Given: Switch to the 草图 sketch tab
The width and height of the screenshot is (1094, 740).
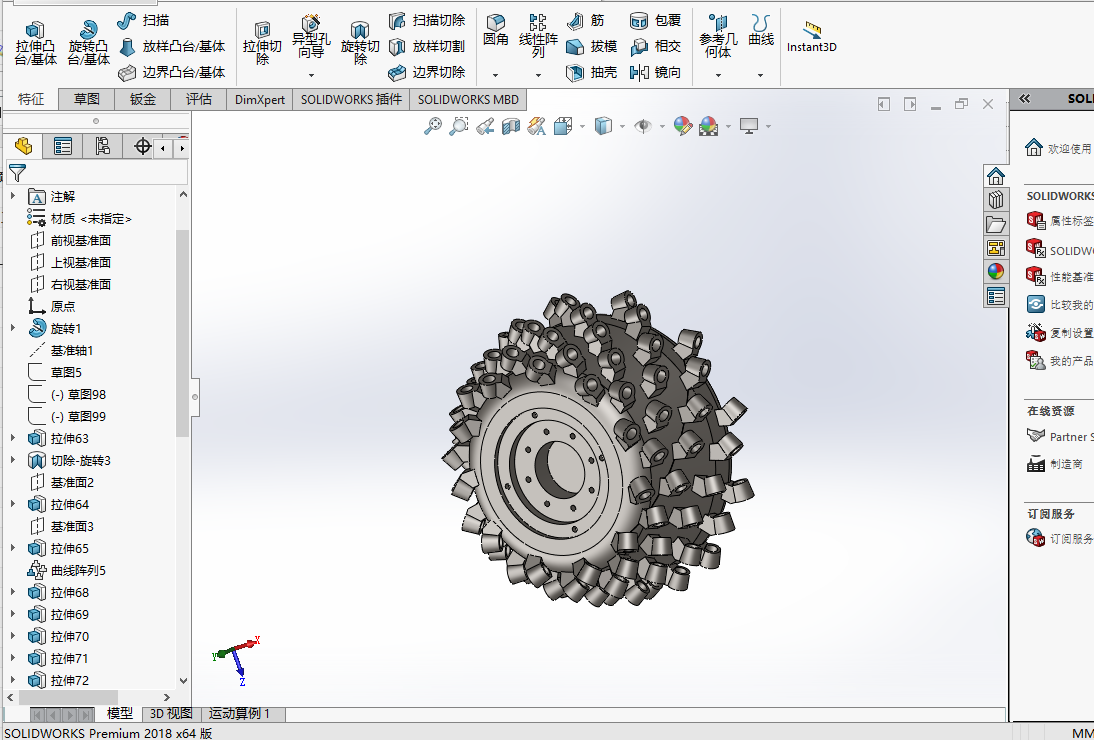Looking at the screenshot, I should (x=87, y=99).
